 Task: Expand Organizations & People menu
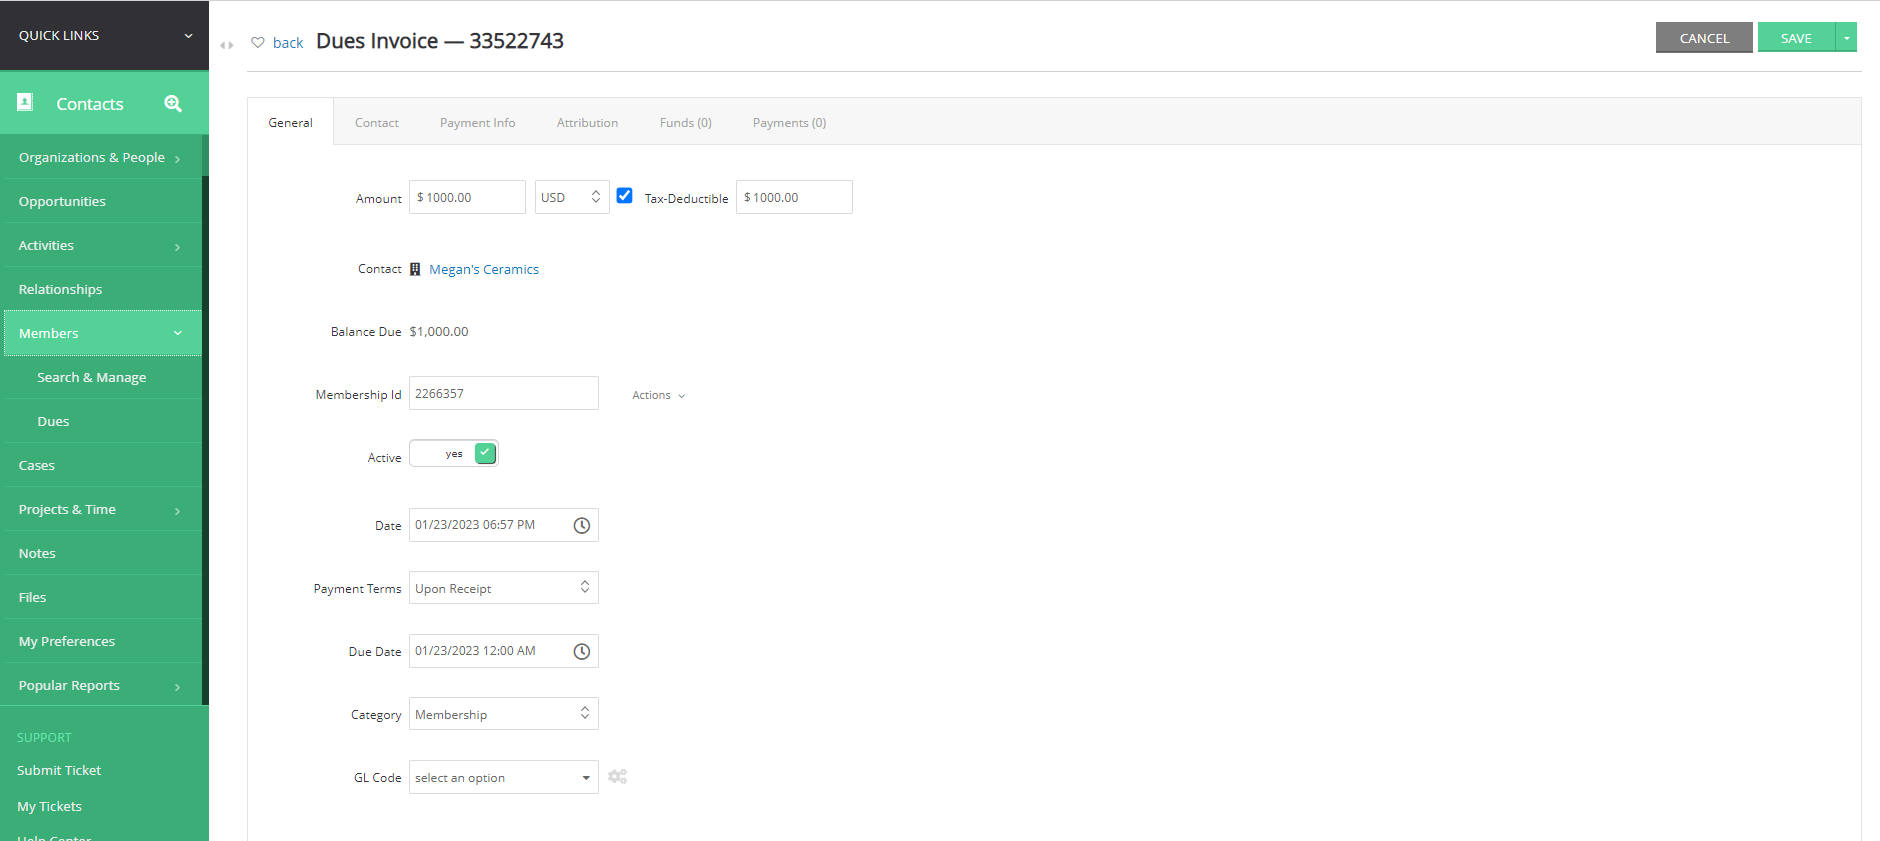pos(102,157)
